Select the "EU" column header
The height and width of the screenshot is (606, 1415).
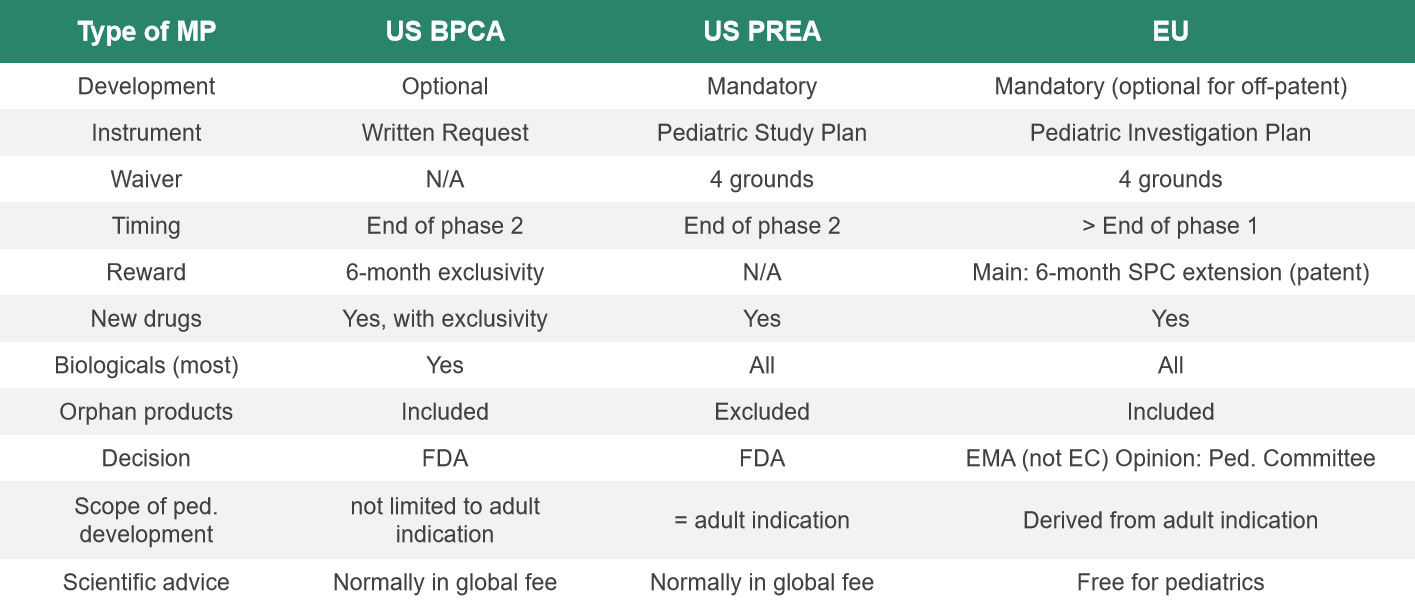(x=1170, y=32)
